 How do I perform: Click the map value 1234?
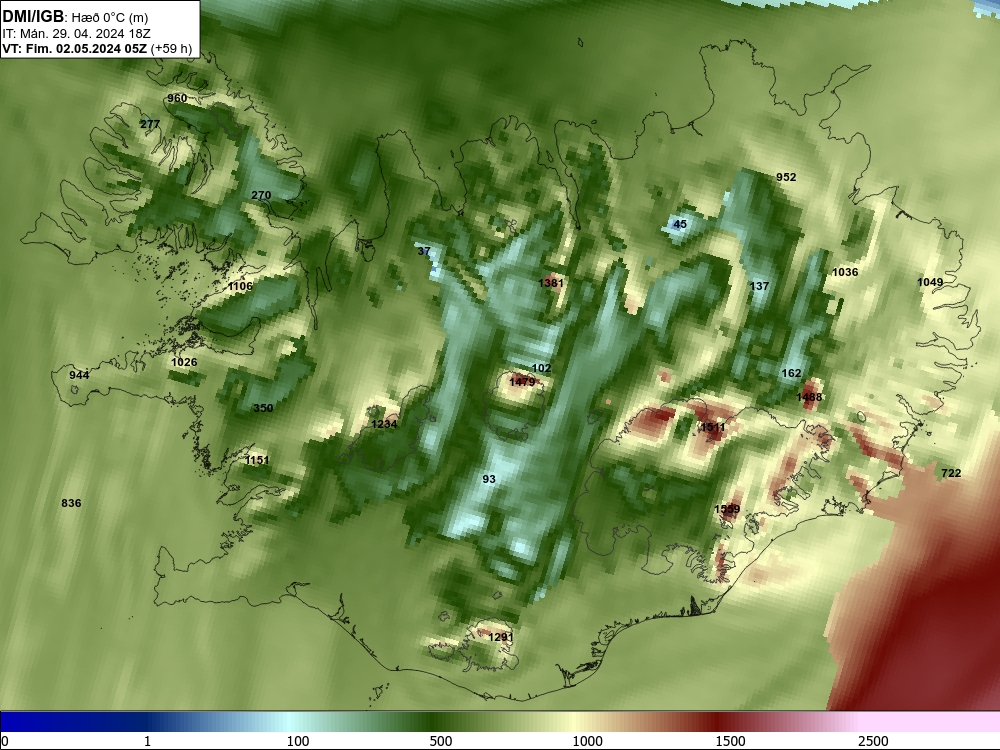tap(384, 424)
